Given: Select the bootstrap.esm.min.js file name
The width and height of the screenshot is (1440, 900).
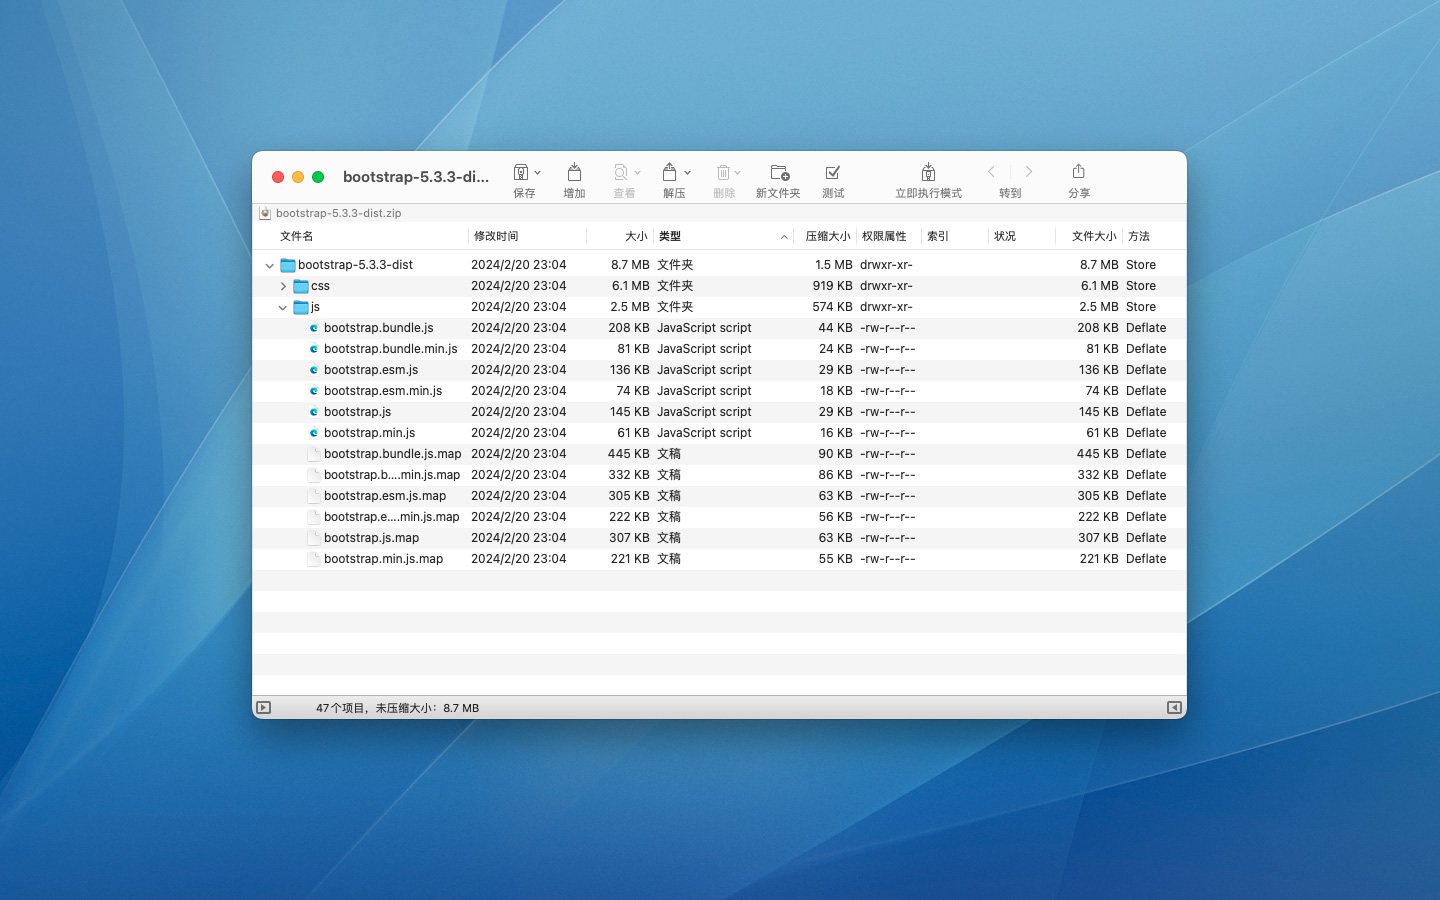Looking at the screenshot, I should tap(383, 391).
